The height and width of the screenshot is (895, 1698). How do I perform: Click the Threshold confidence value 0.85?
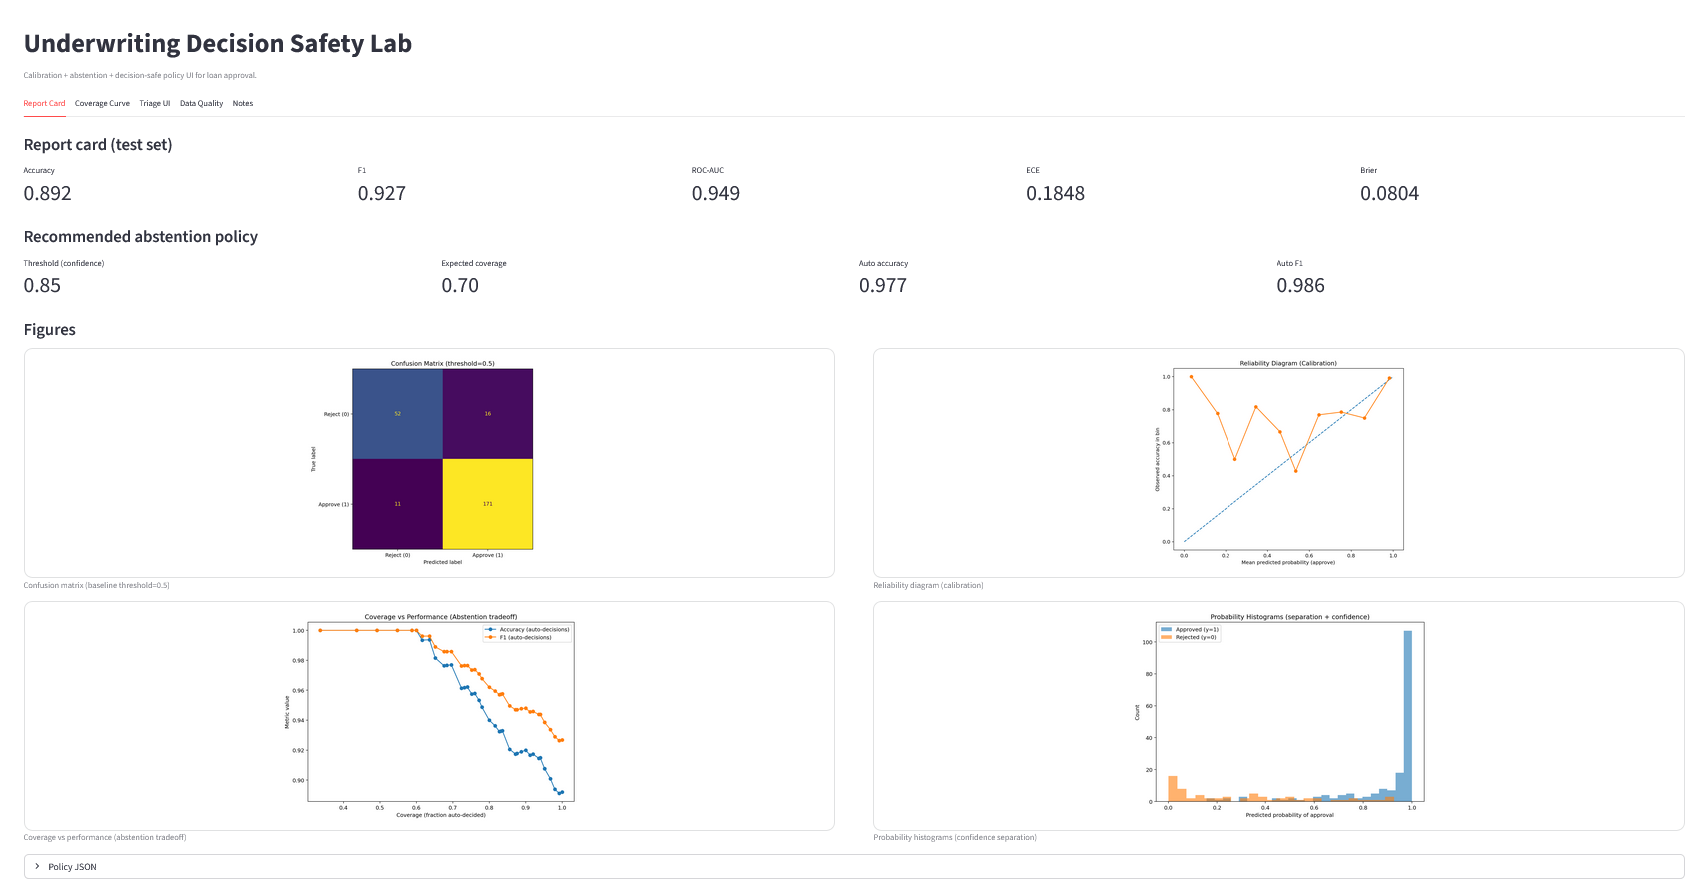[42, 285]
